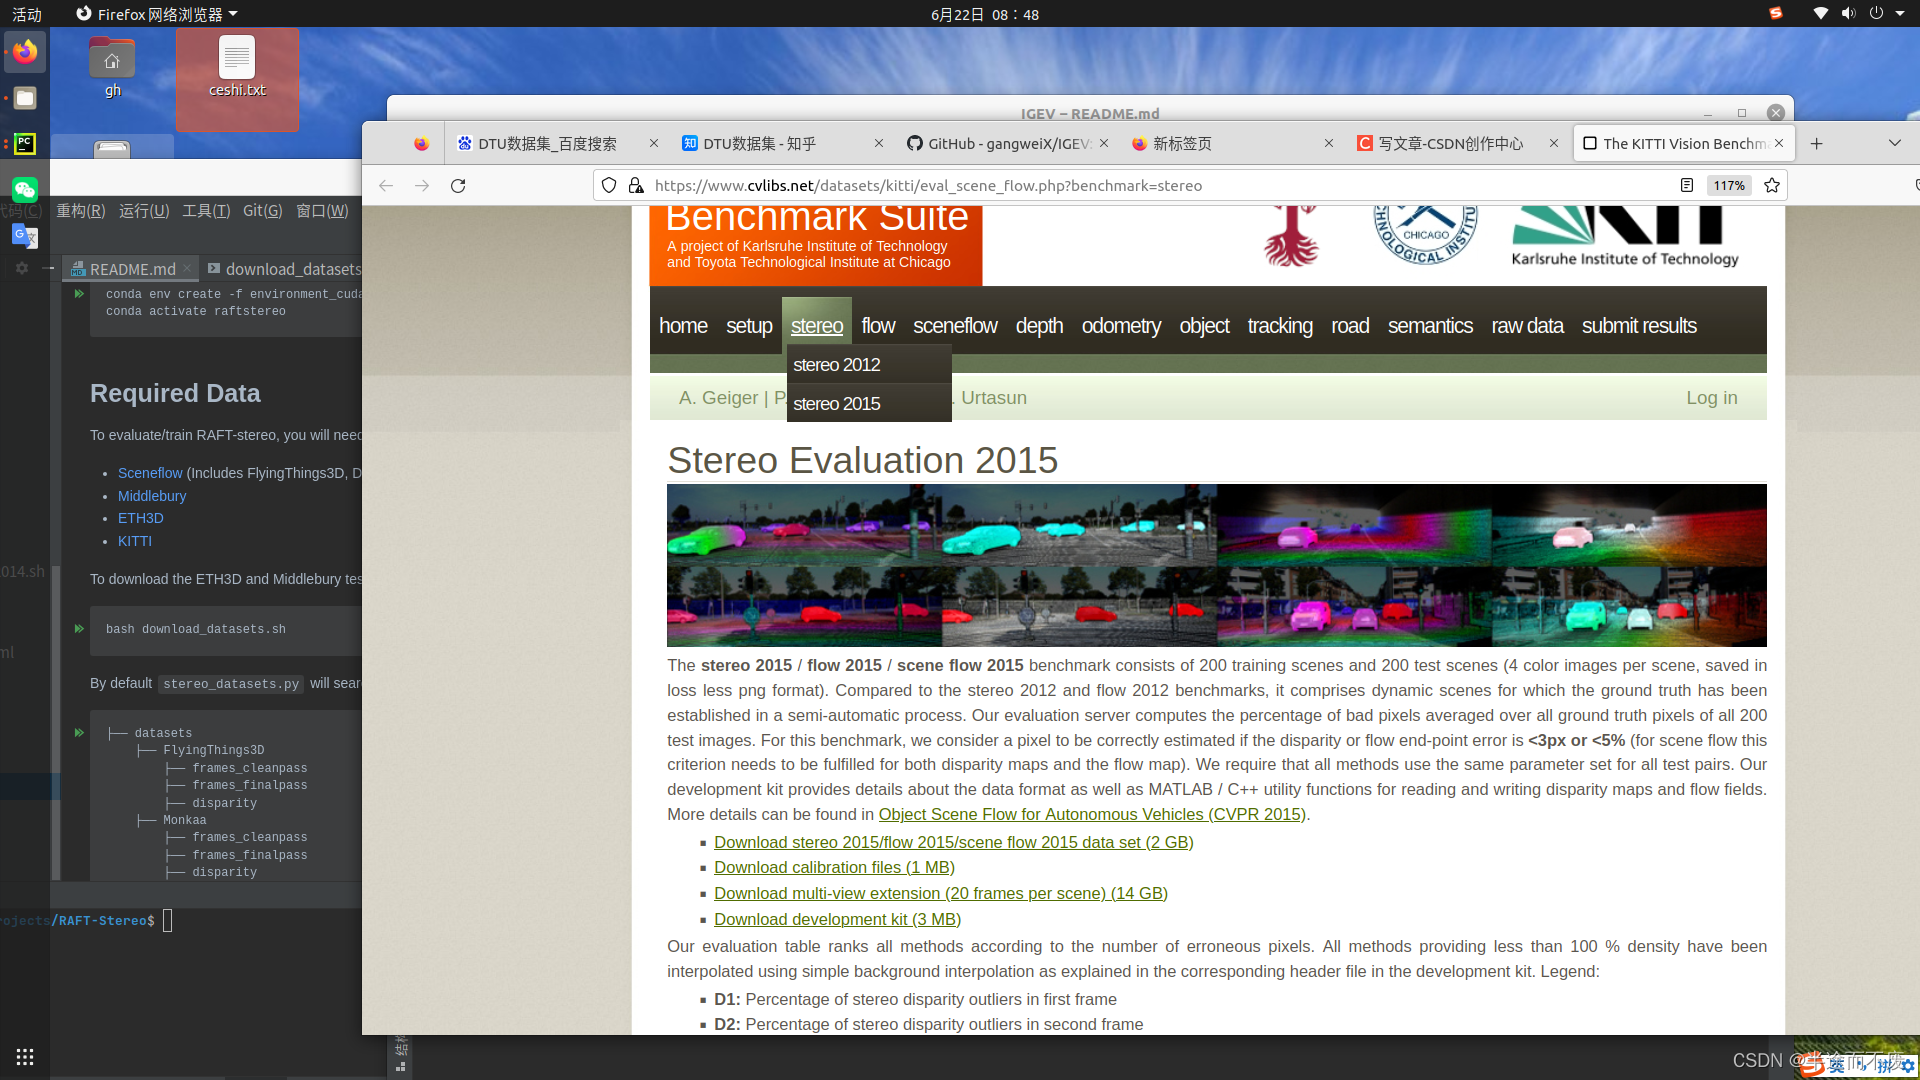The width and height of the screenshot is (1920, 1080).
Task: Click the 117% zoom level indicator
Action: (1729, 186)
